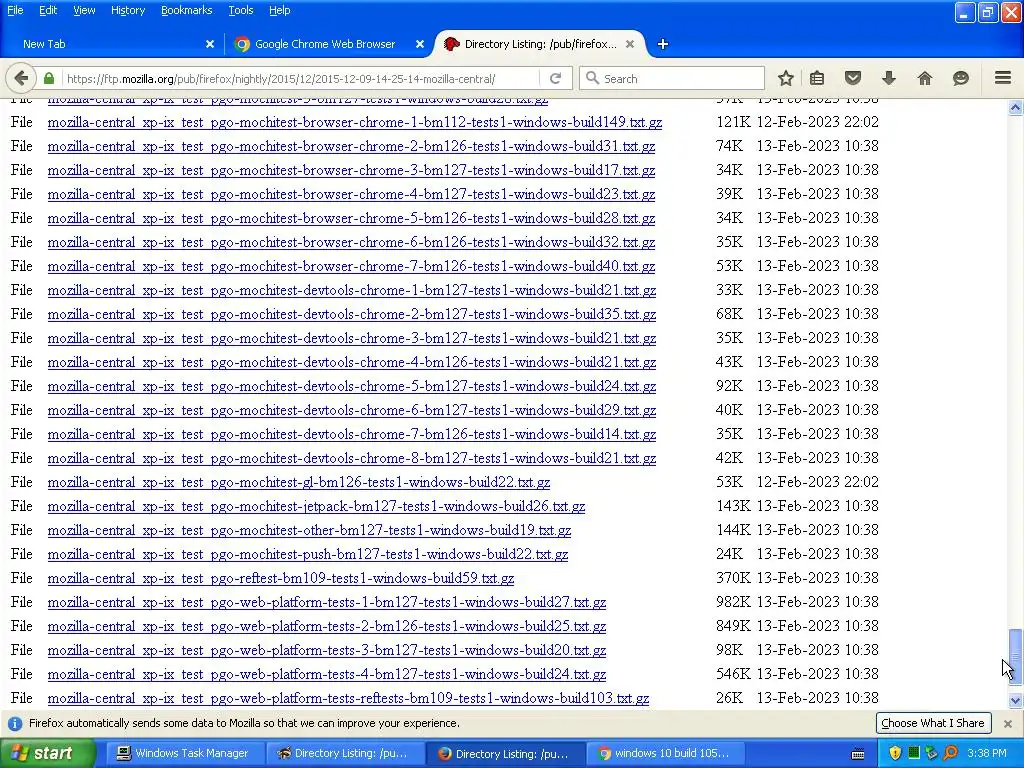Screen dimensions: 1024x768
Task: Open web-platform-tests-1-bm127 build27 link
Action: (x=327, y=602)
